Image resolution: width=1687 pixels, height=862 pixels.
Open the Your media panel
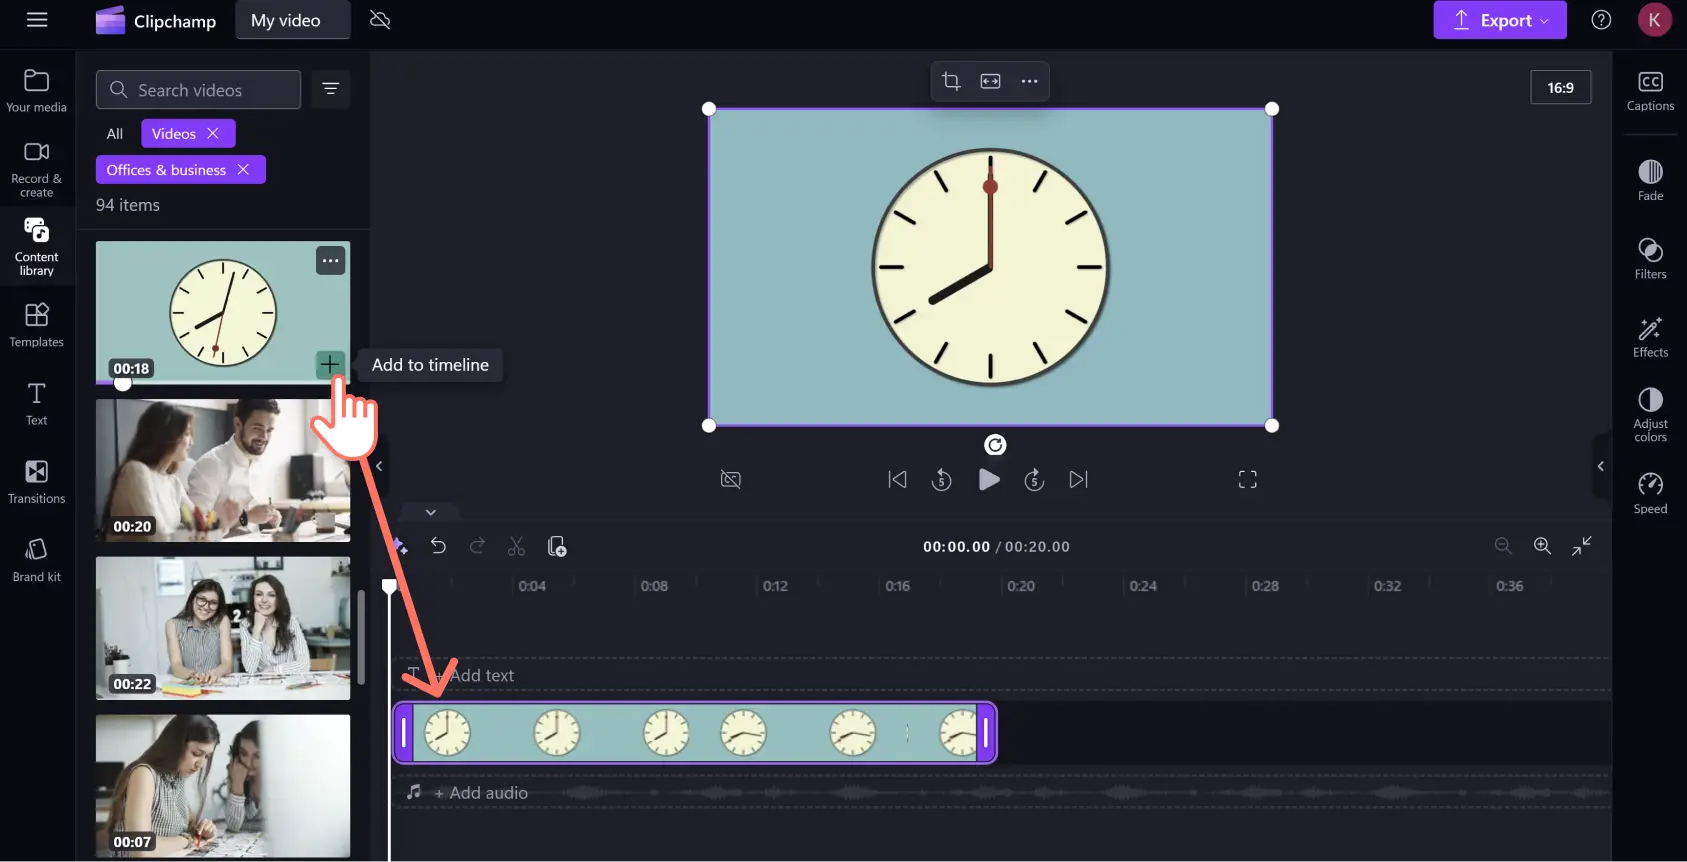coord(37,90)
